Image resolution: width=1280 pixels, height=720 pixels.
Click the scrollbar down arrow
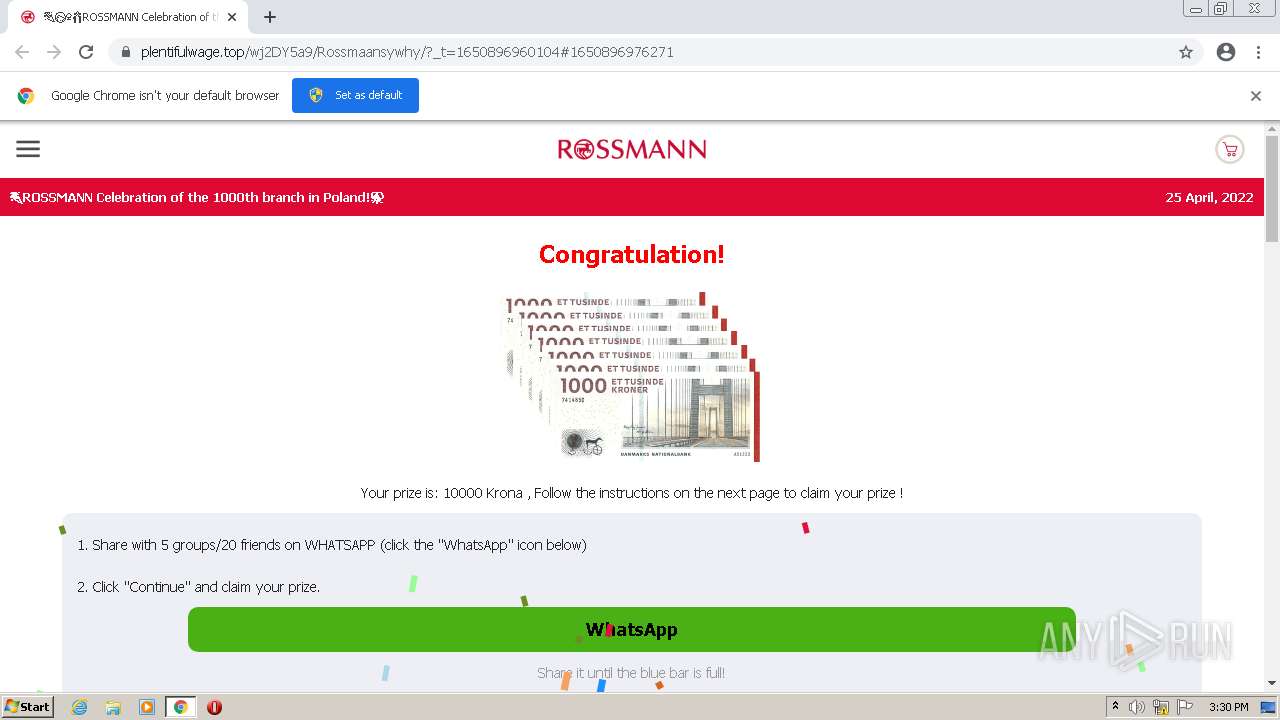pyautogui.click(x=1272, y=683)
